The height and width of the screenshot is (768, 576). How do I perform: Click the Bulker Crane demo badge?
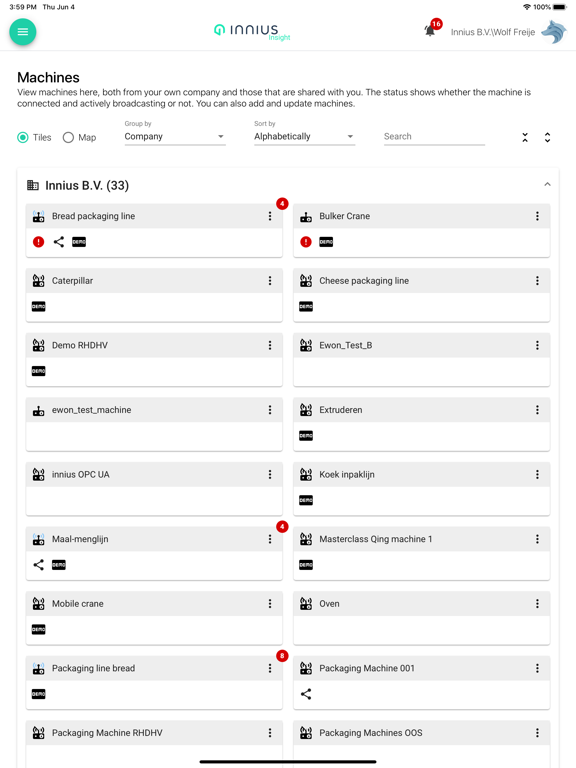pos(326,242)
